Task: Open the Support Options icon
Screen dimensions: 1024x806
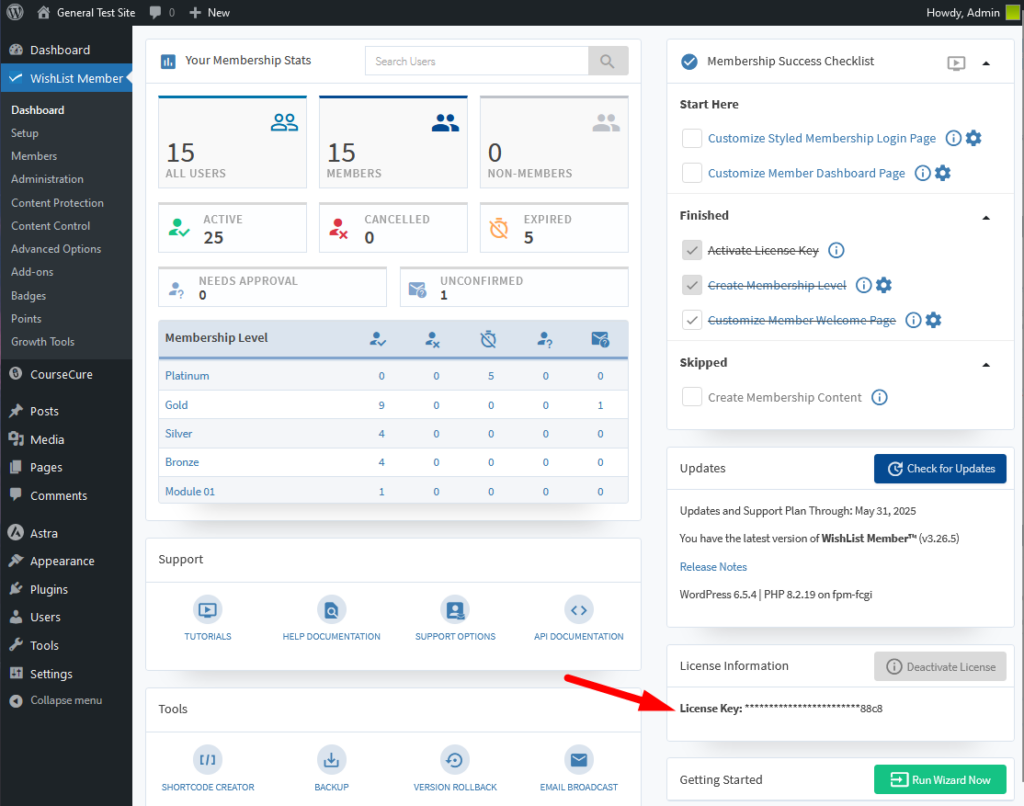Action: point(455,610)
